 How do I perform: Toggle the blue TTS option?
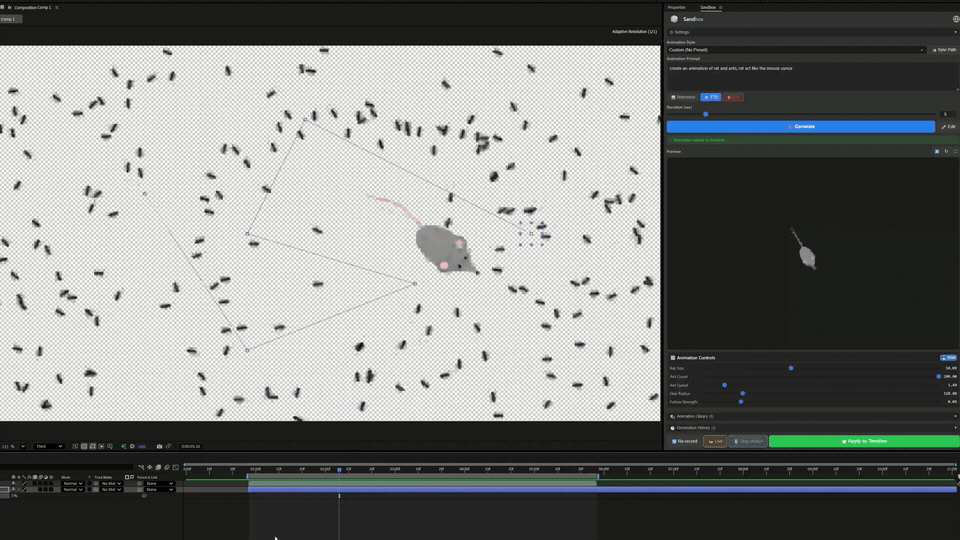[711, 97]
